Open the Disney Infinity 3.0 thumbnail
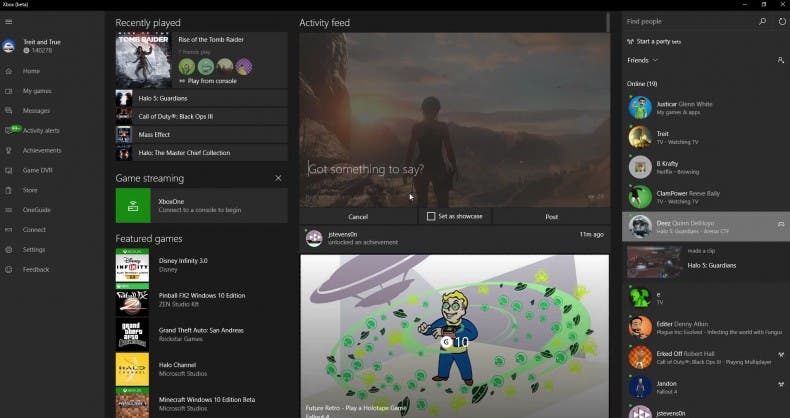Image resolution: width=790 pixels, height=418 pixels. tap(133, 265)
